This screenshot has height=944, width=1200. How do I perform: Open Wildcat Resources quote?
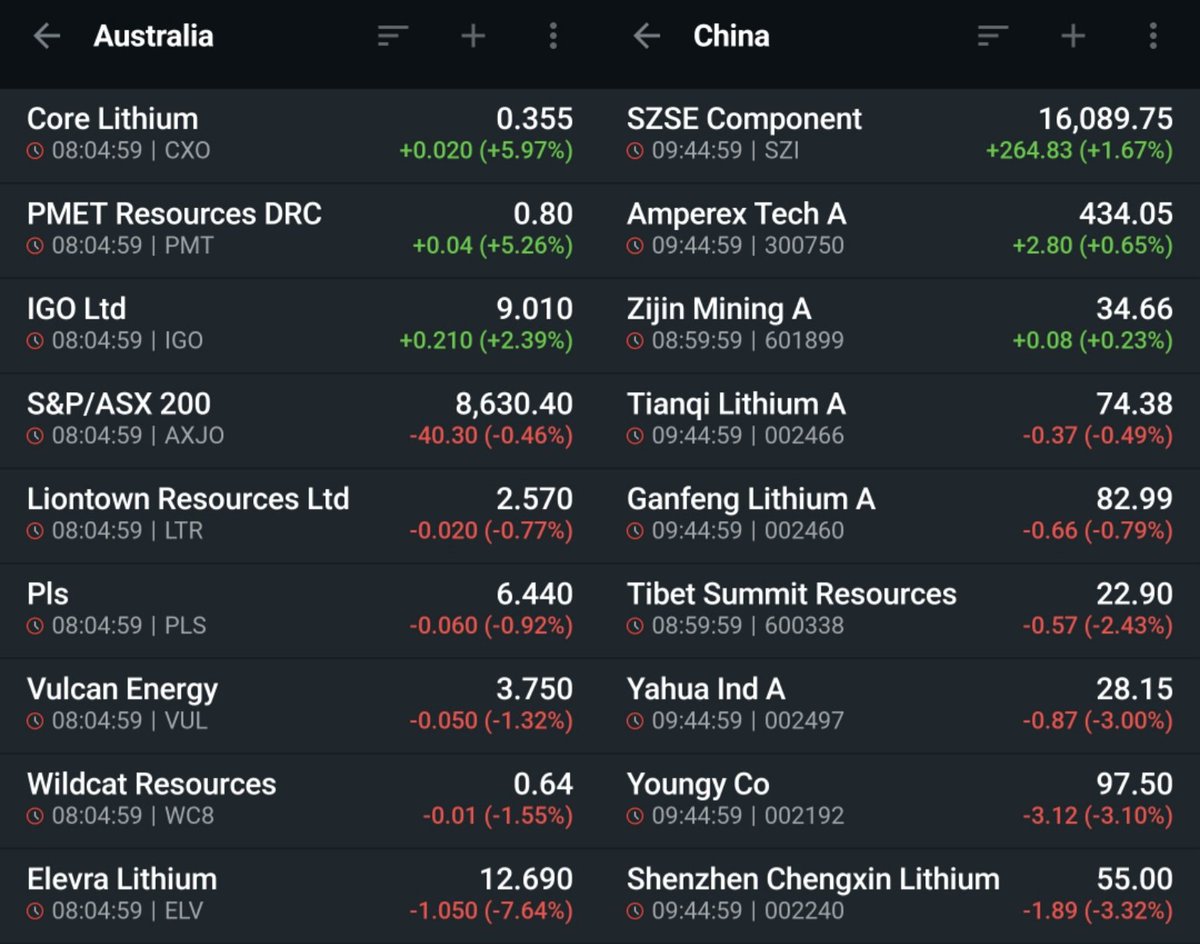[x=300, y=800]
